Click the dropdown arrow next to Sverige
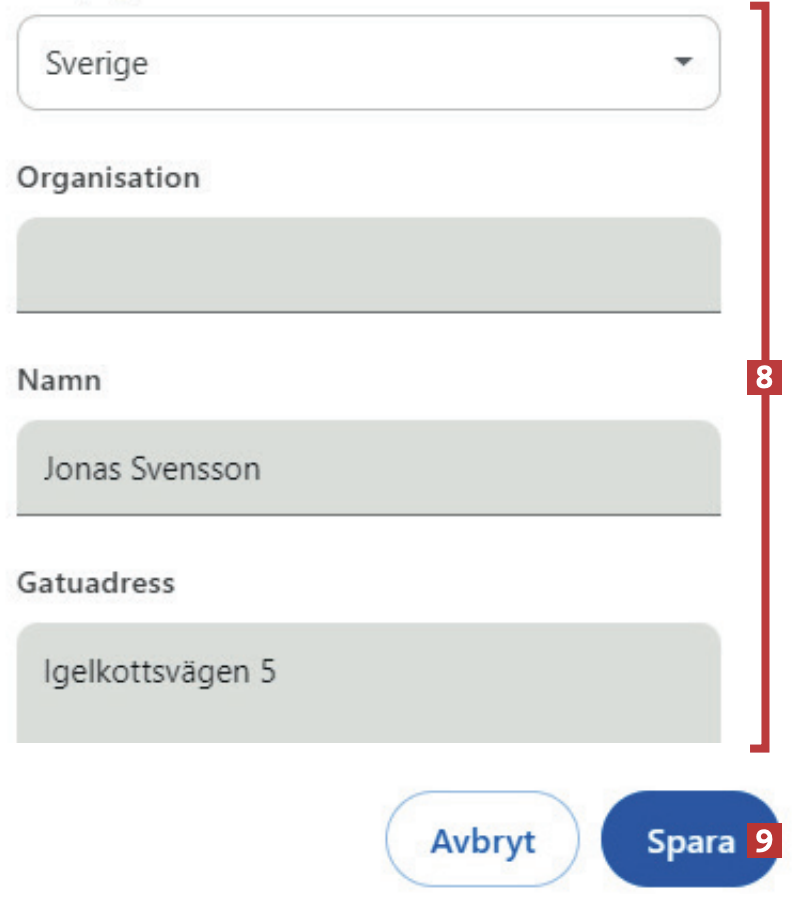The width and height of the screenshot is (804, 916). [x=683, y=63]
